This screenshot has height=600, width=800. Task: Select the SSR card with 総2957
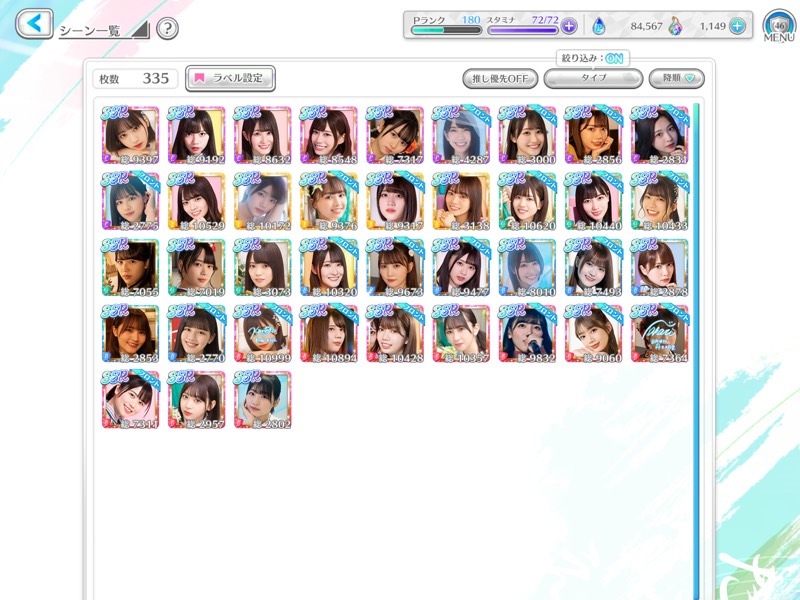coord(196,399)
